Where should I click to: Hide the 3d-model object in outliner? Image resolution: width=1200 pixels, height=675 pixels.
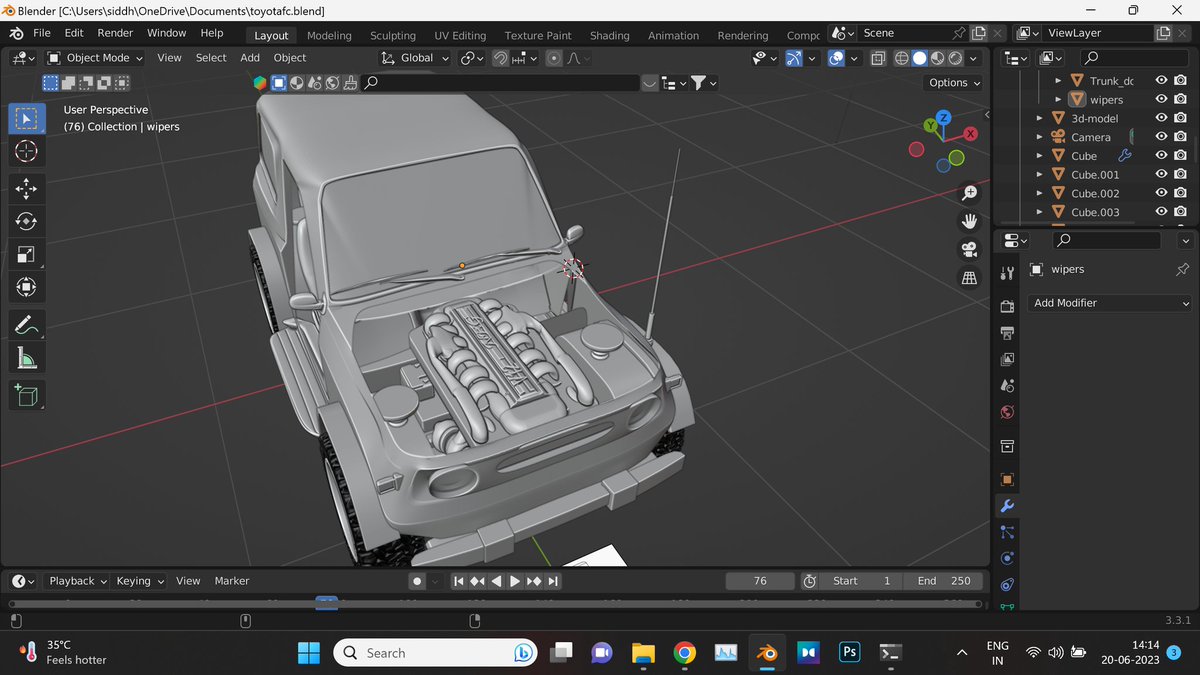coord(1162,118)
